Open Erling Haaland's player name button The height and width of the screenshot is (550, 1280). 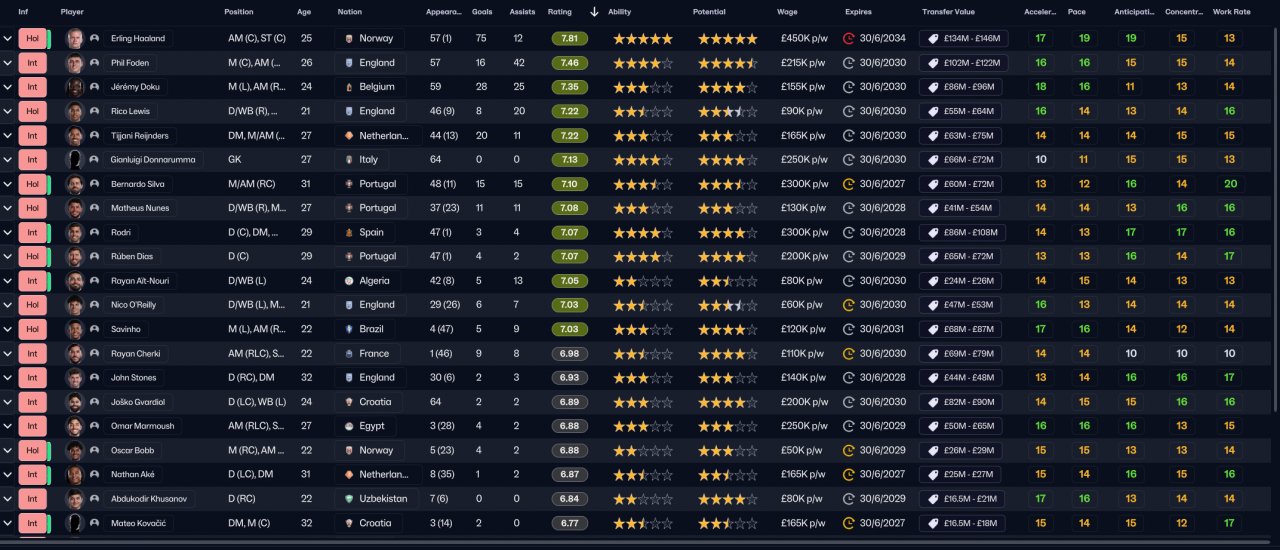[138, 39]
